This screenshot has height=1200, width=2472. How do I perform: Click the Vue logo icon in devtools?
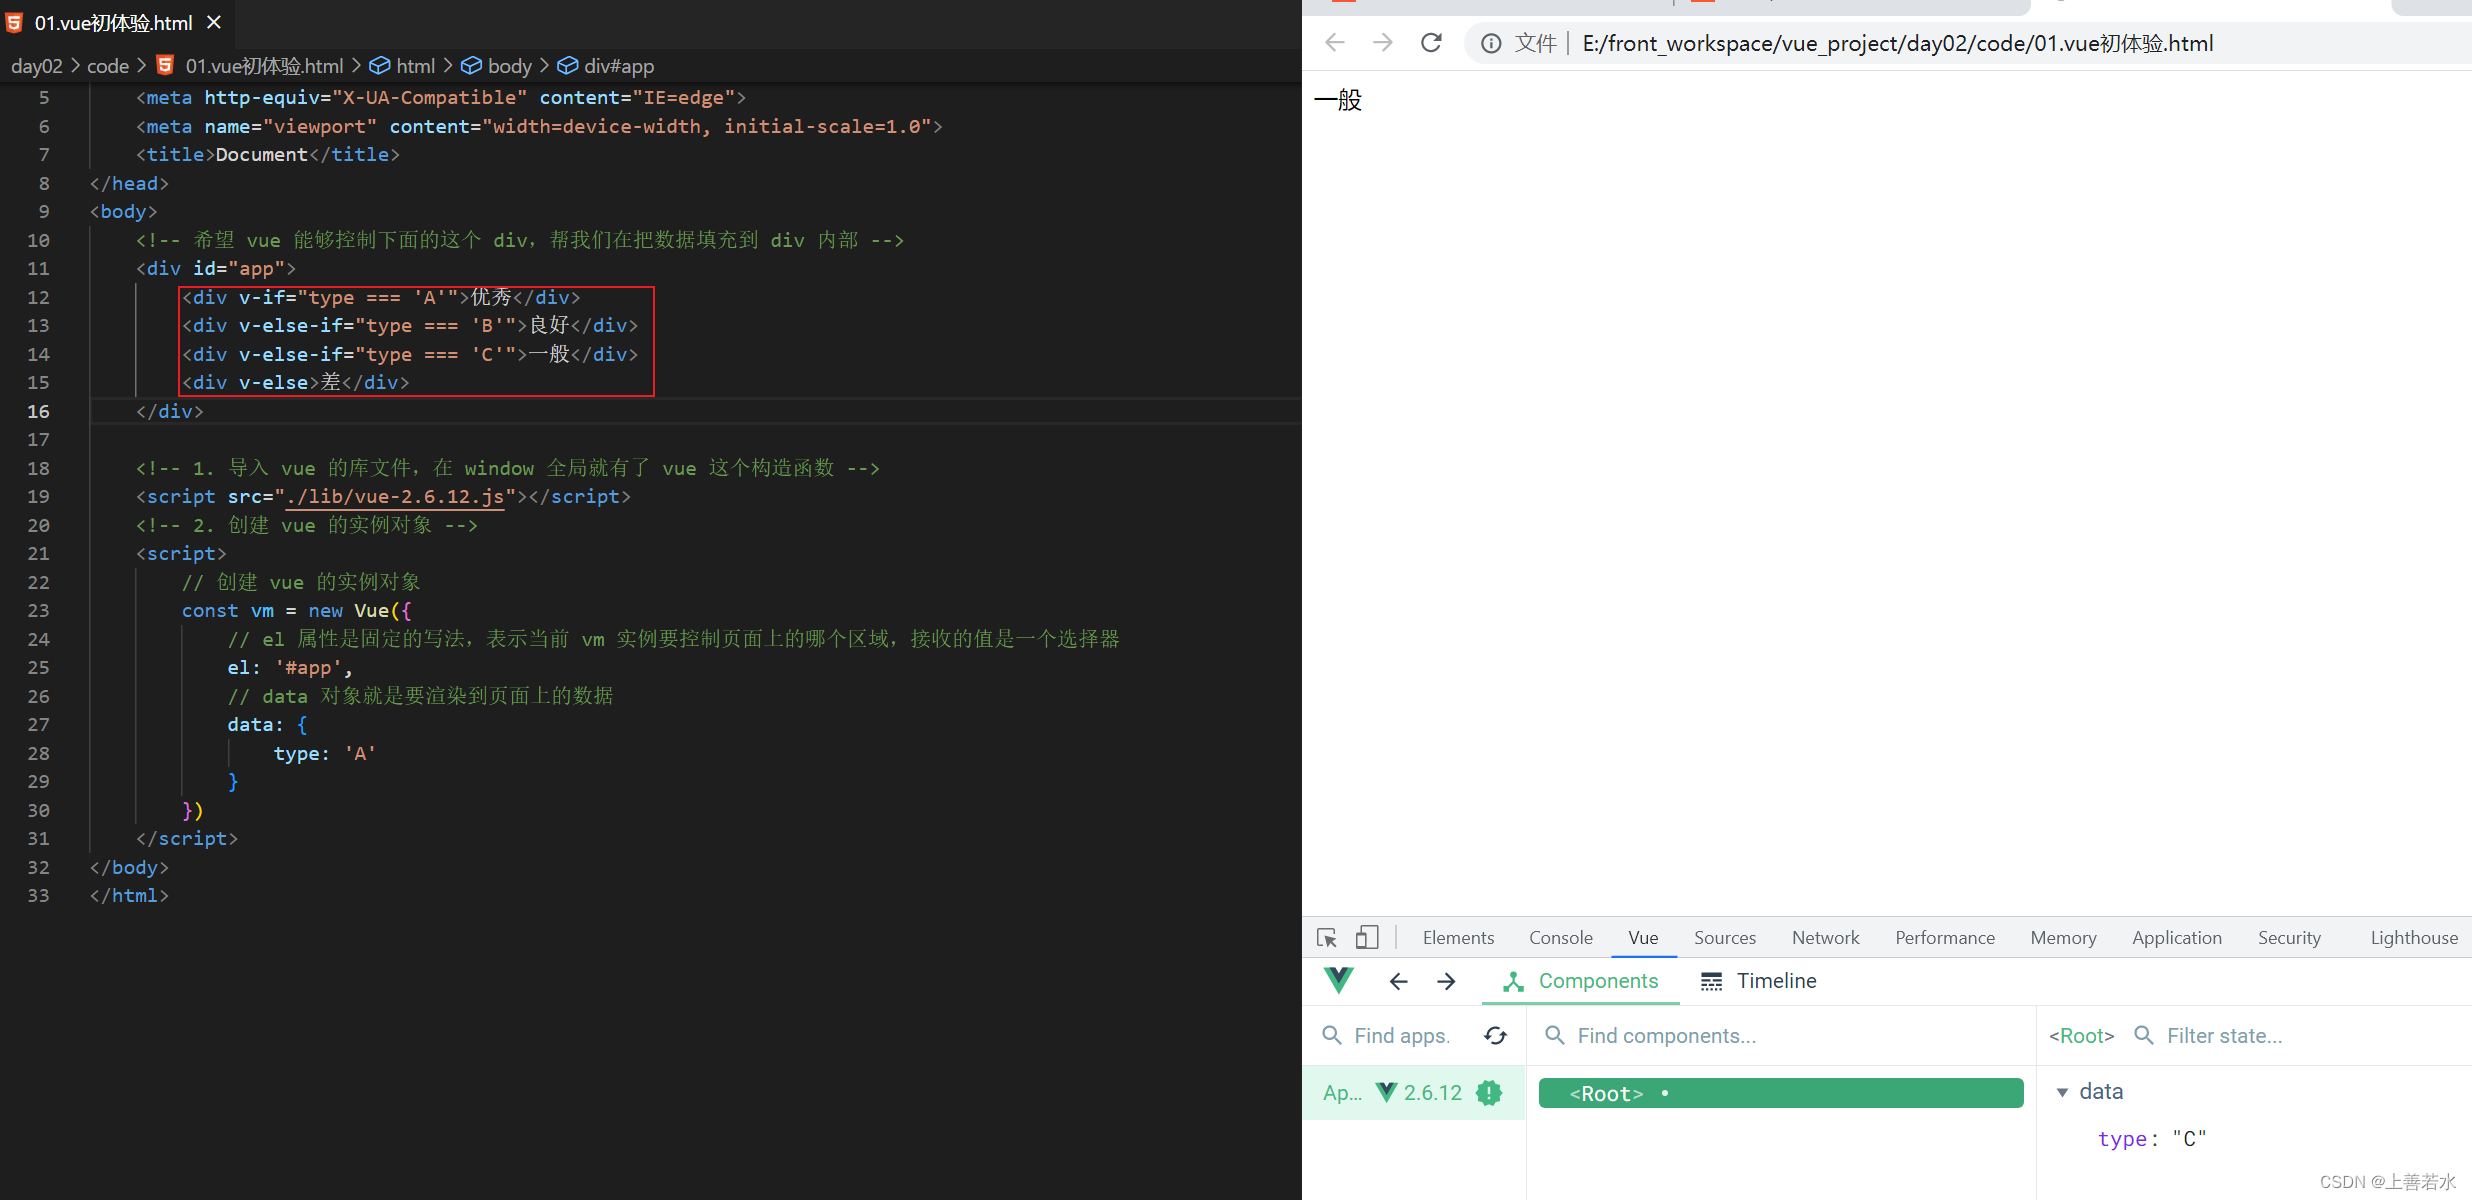tap(1338, 979)
